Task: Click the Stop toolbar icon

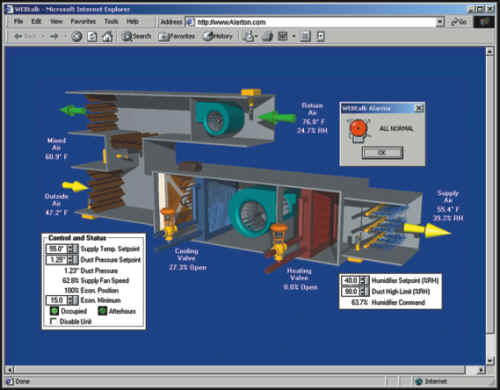Action: click(x=77, y=36)
